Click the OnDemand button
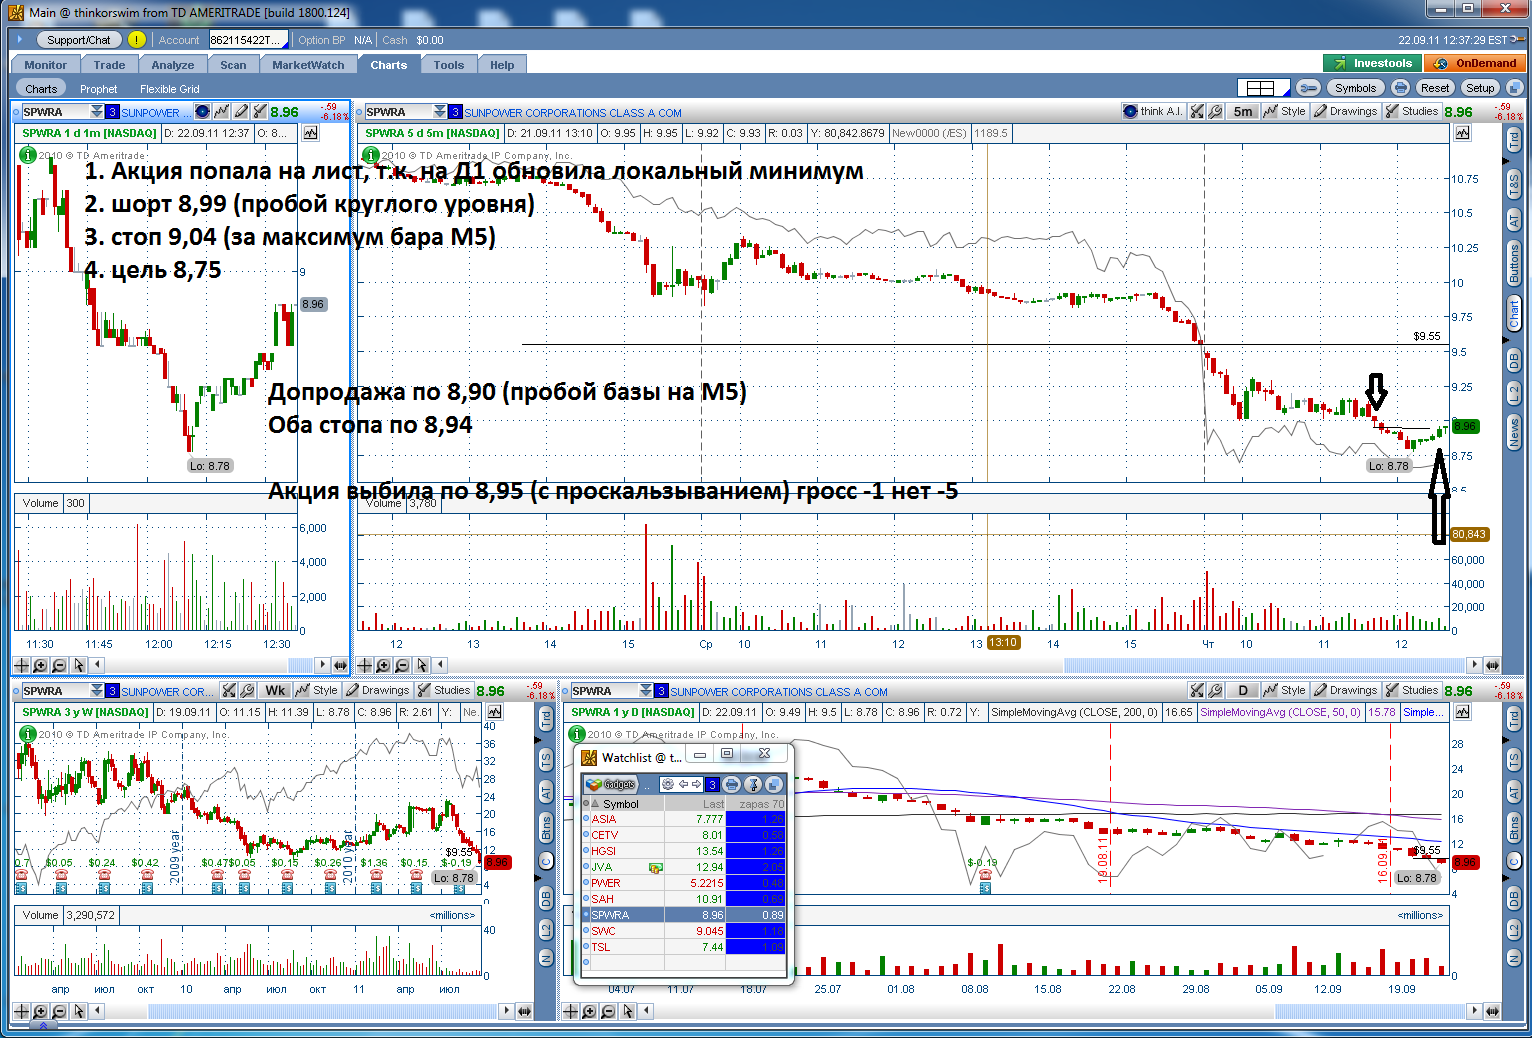This screenshot has width=1532, height=1038. [x=1477, y=63]
